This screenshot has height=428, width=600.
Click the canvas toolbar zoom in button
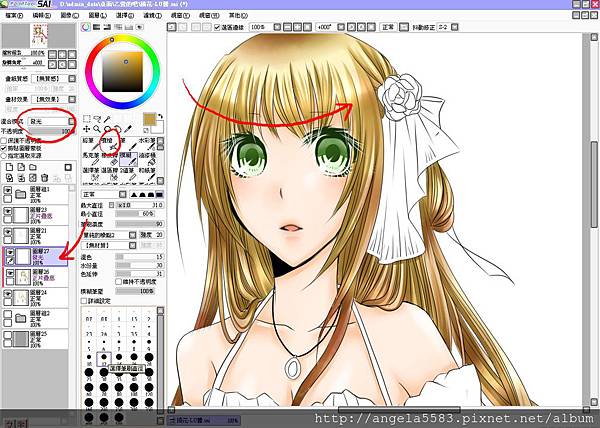(297, 27)
